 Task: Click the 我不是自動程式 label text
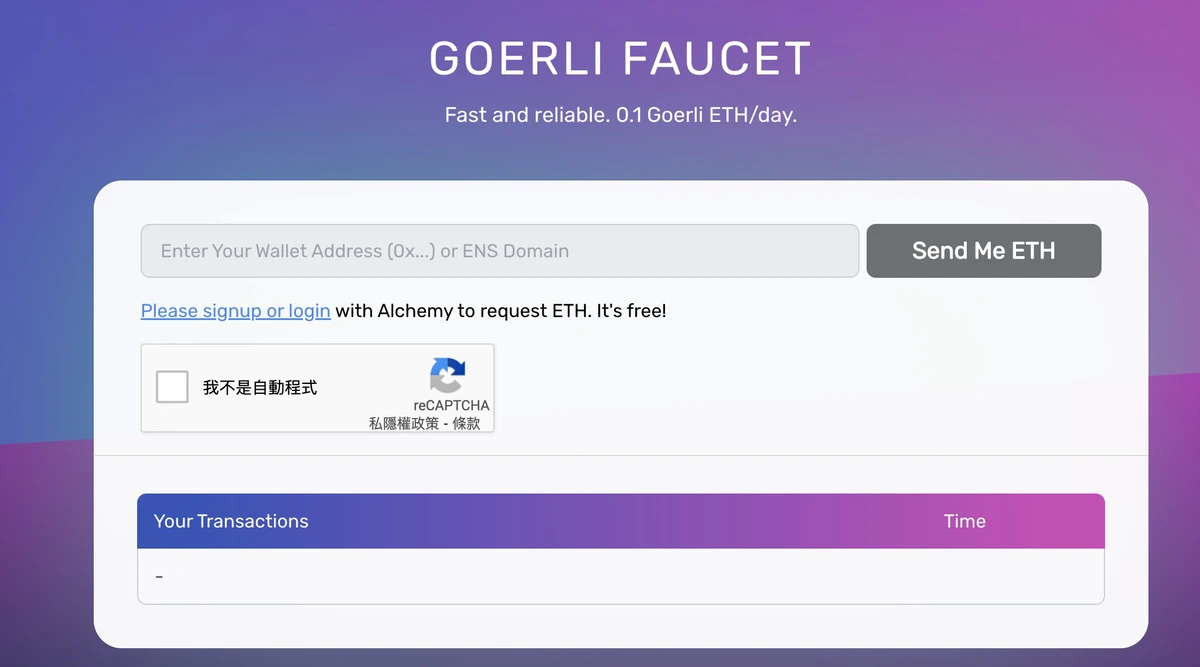click(x=260, y=388)
